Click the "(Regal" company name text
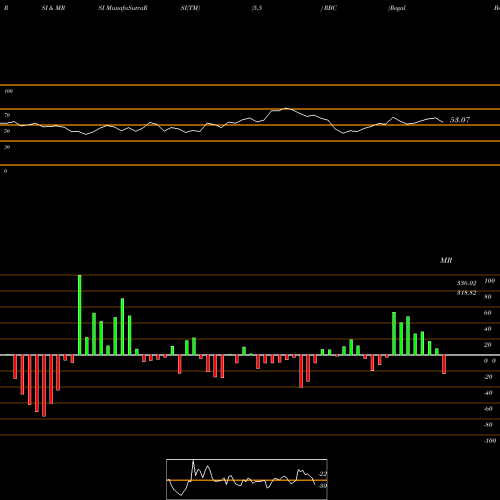The width and height of the screenshot is (500, 500). tap(397, 8)
